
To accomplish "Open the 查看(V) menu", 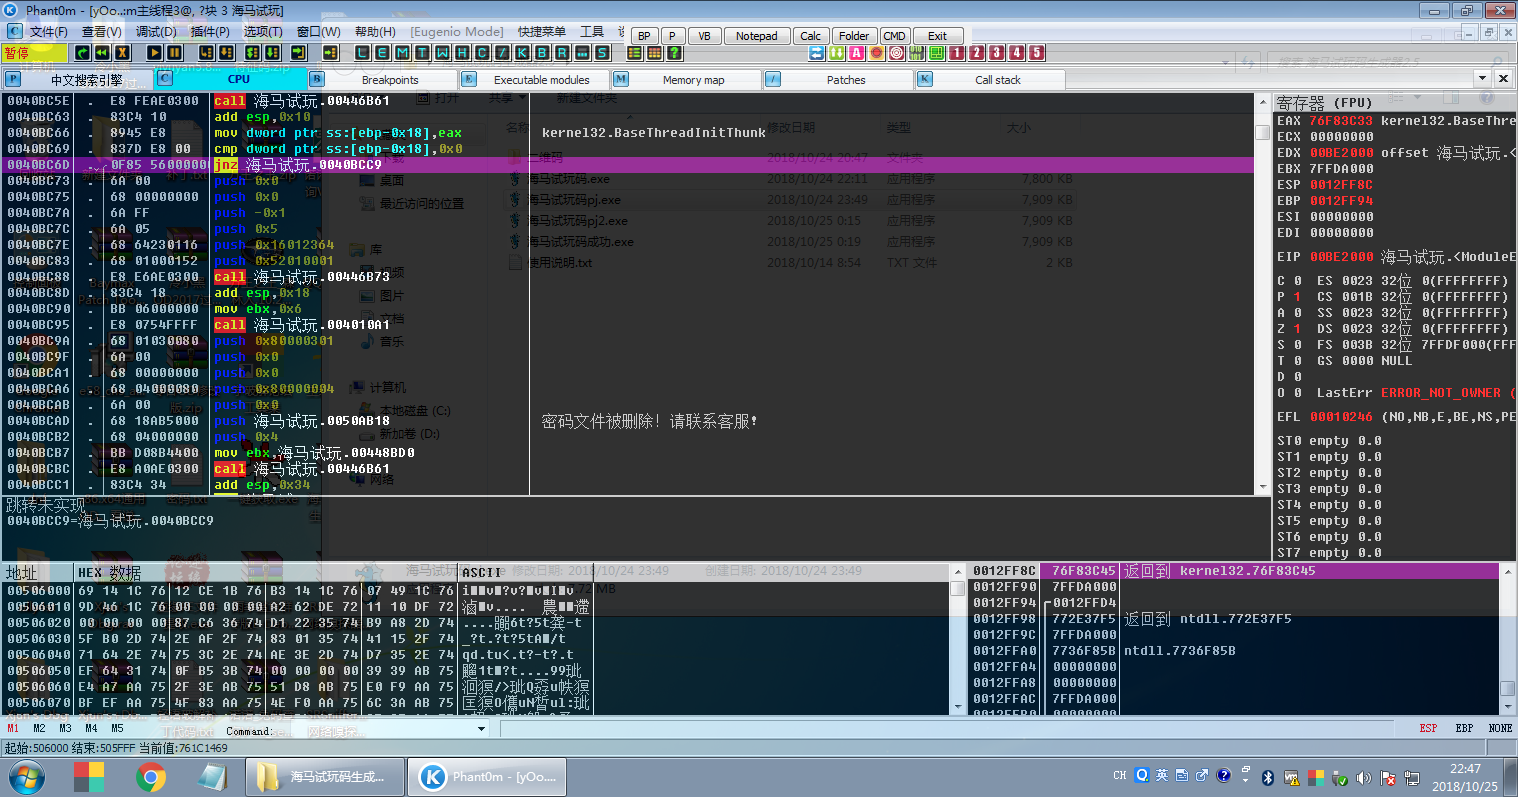I will click(101, 32).
